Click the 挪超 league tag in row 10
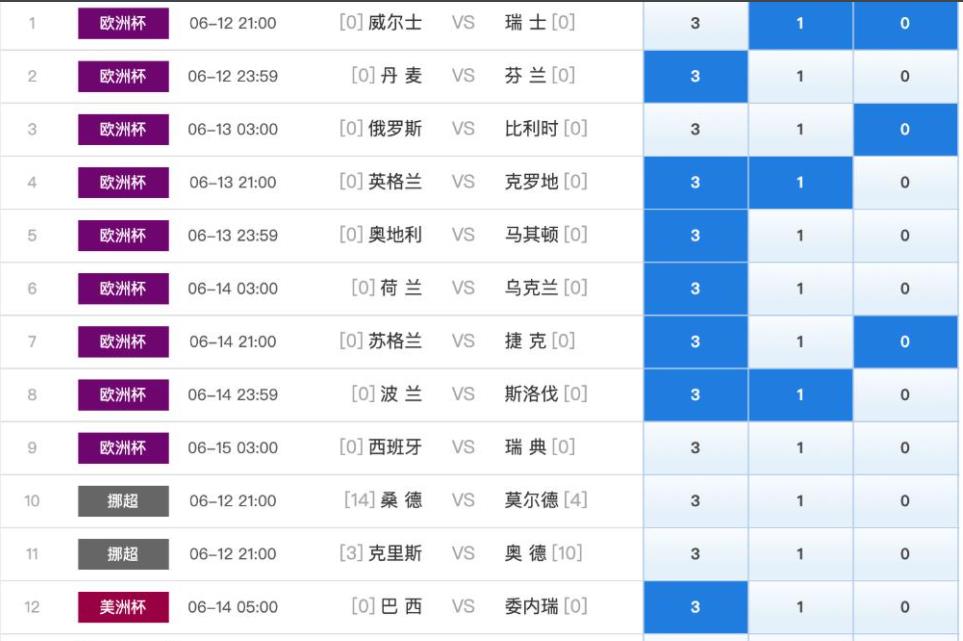 pyautogui.click(x=123, y=501)
